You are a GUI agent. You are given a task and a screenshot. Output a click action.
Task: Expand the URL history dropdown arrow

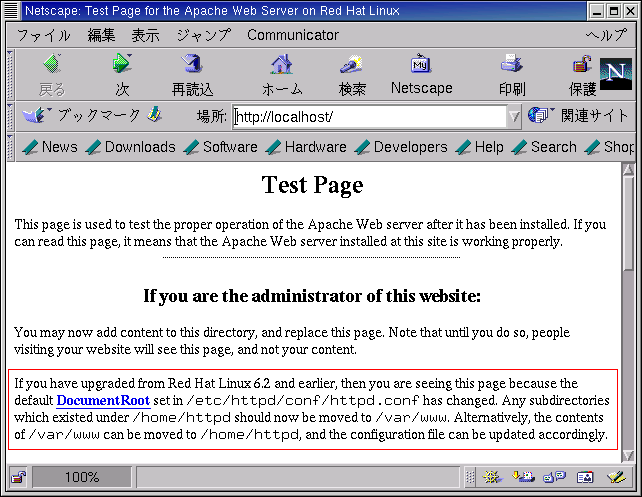coord(514,117)
